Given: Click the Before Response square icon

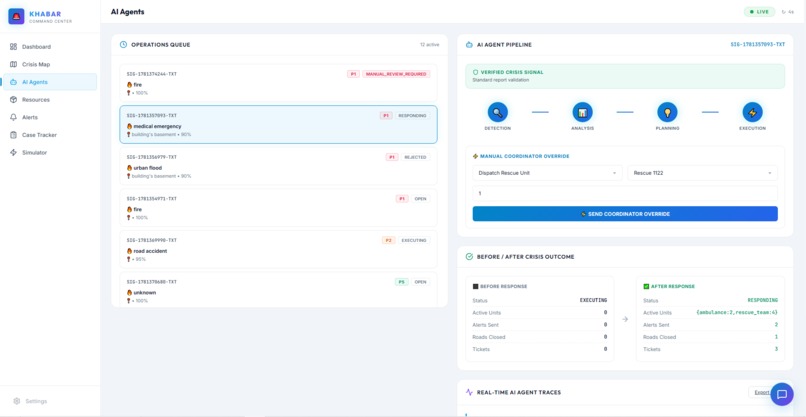Looking at the screenshot, I should 475,286.
